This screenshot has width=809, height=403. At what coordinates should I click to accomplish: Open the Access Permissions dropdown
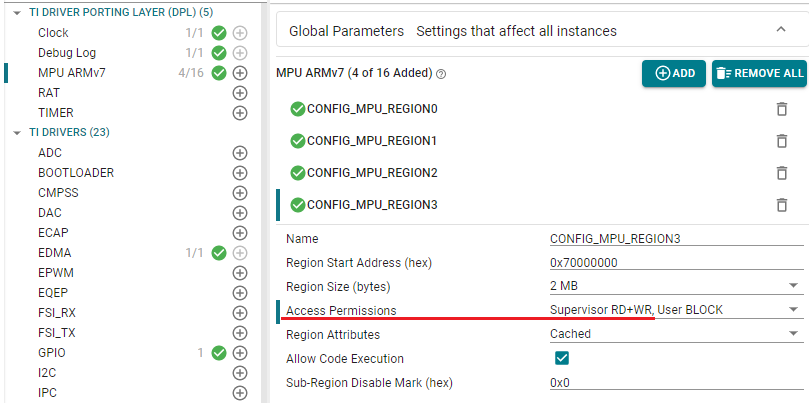[x=676, y=310]
